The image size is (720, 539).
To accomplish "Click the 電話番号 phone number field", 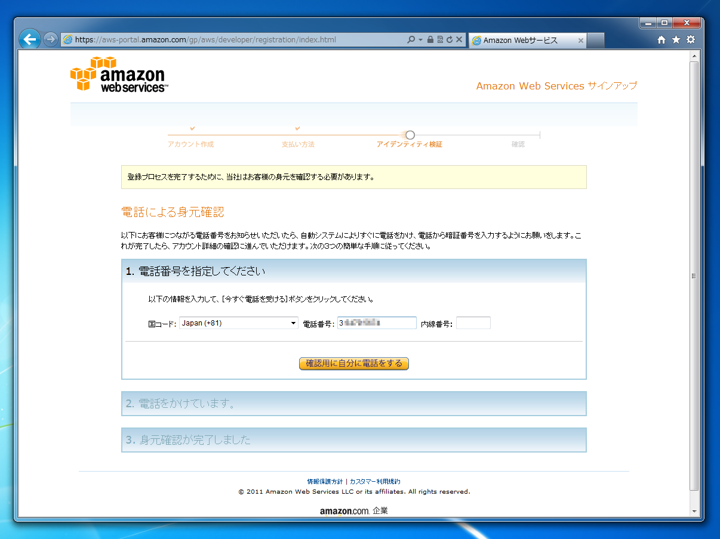I will click(x=377, y=323).
